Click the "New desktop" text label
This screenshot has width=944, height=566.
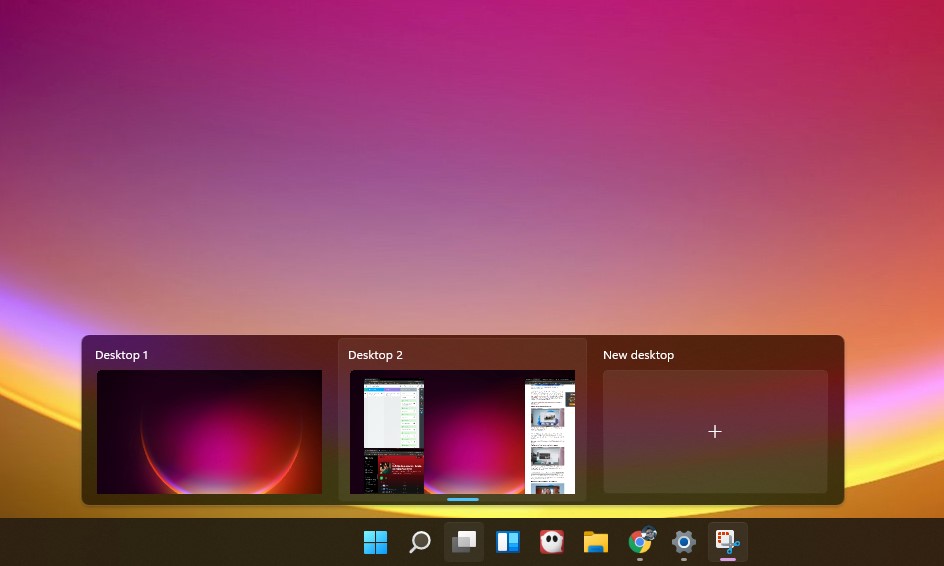638,355
